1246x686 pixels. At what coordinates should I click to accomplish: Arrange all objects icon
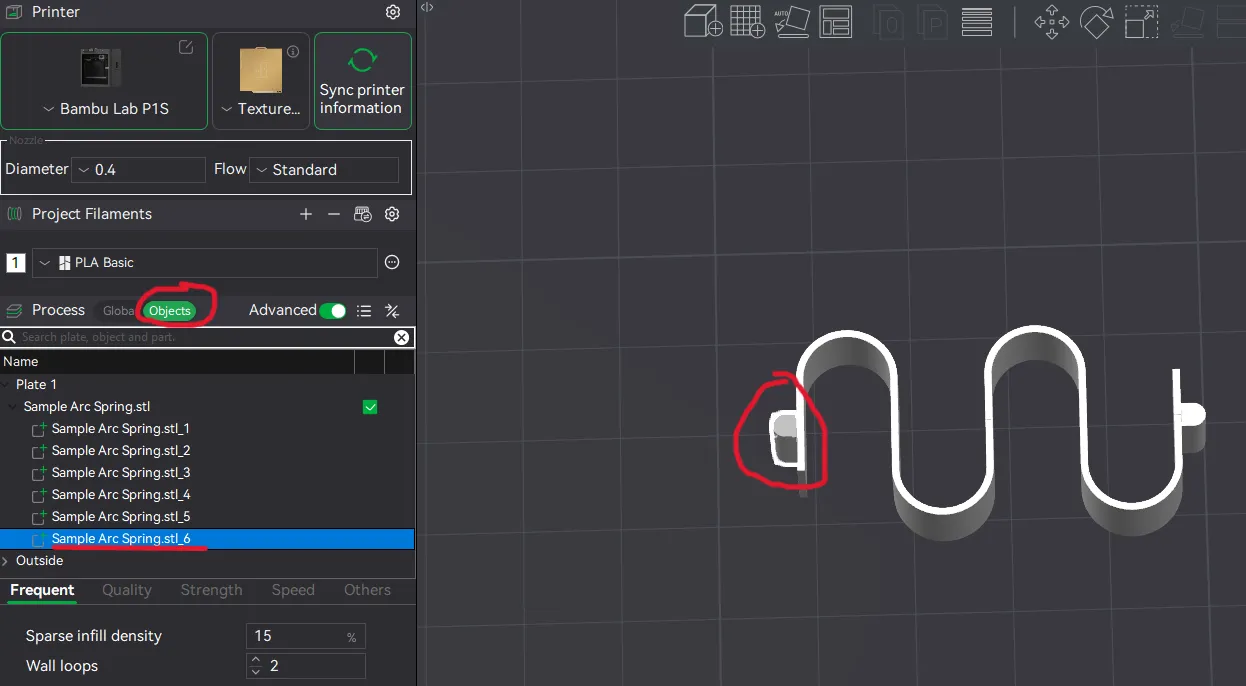[834, 21]
